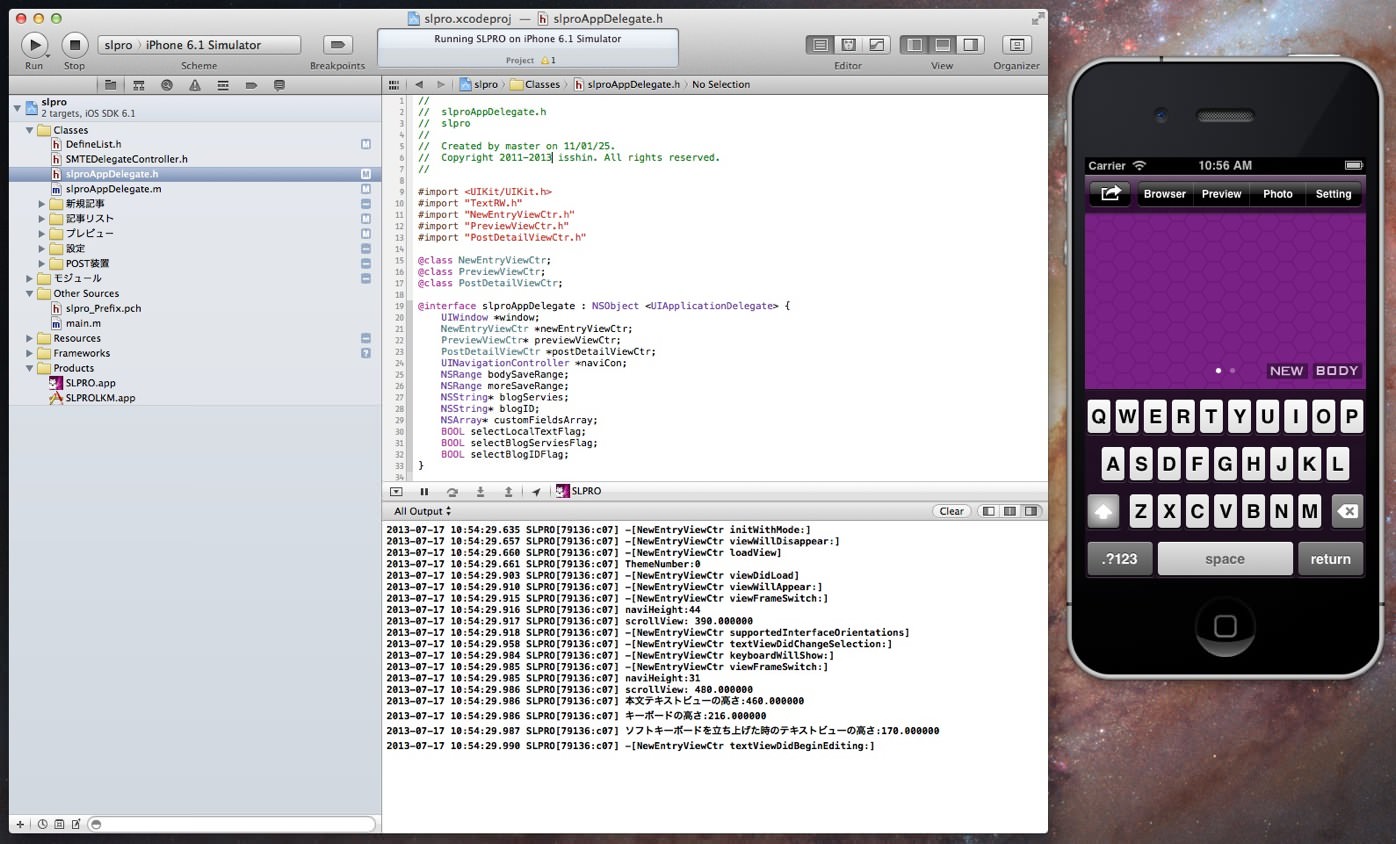This screenshot has height=844, width=1396.
Task: Show the Breakpoint navigator
Action: (x=250, y=85)
